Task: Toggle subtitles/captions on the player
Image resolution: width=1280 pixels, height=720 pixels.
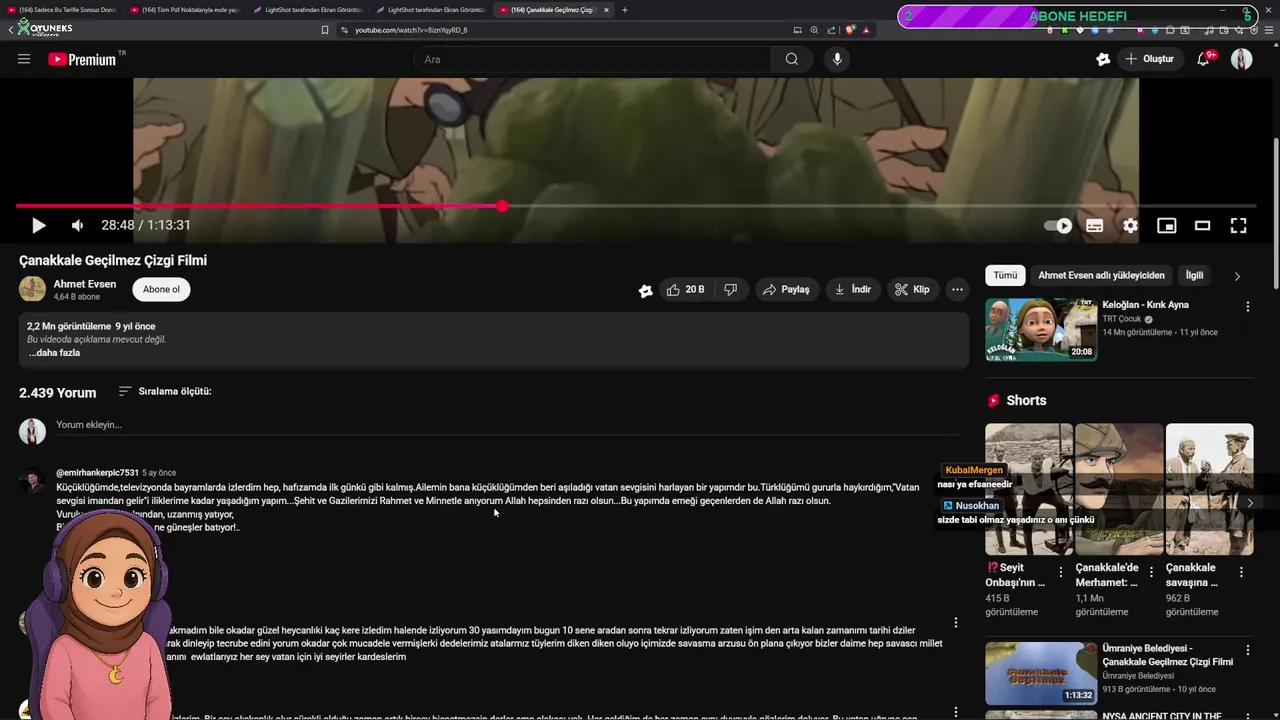Action: (1095, 226)
